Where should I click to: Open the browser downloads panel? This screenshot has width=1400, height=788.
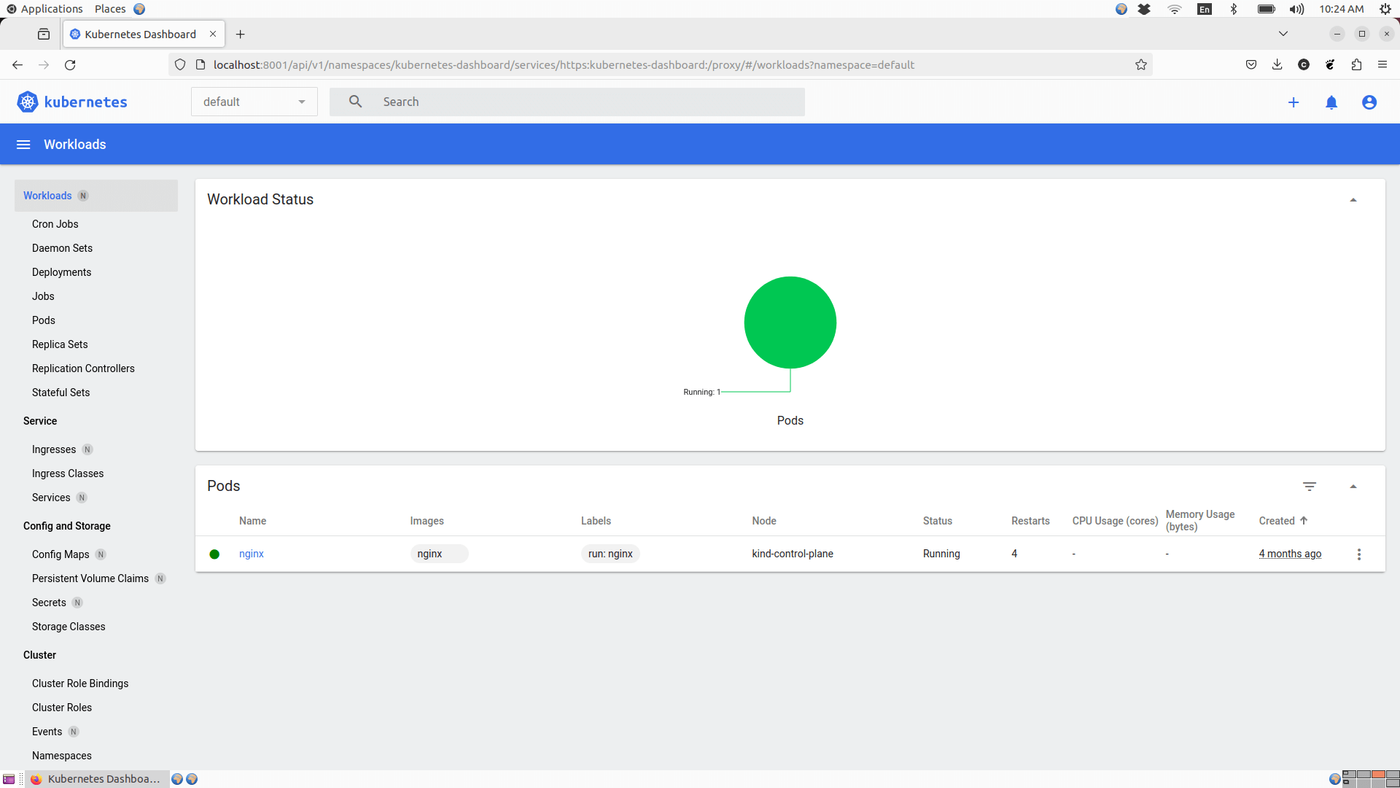pyautogui.click(x=1277, y=65)
